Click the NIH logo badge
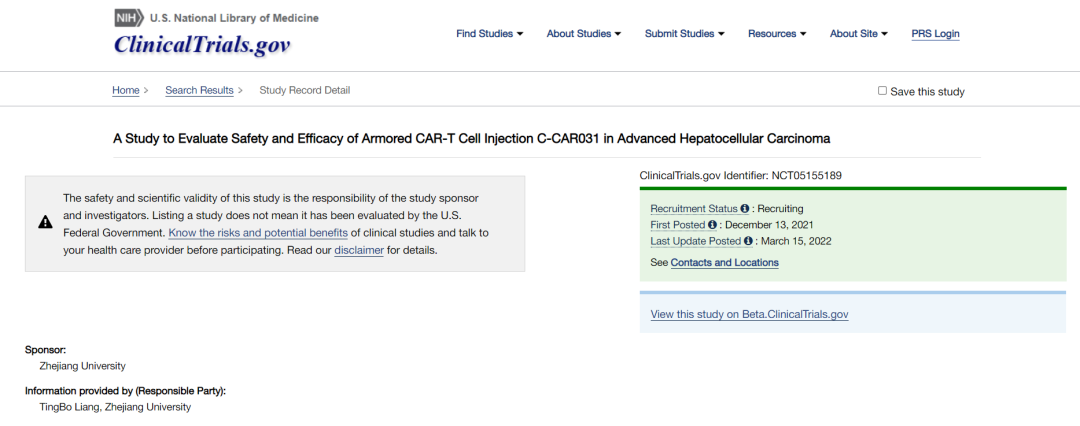Image resolution: width=1080 pixels, height=426 pixels. [x=129, y=18]
